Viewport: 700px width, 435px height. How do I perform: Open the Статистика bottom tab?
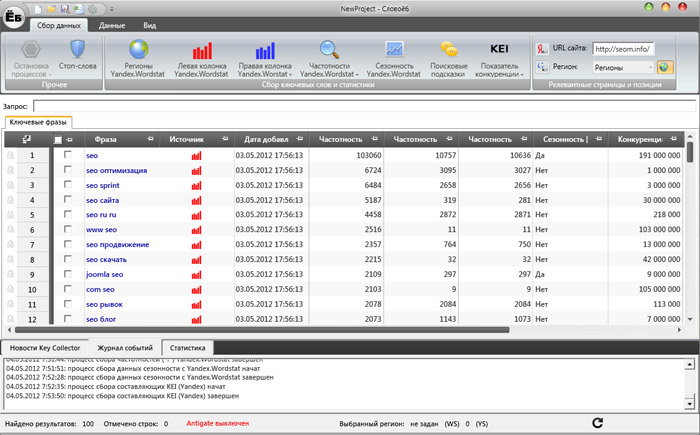185,346
